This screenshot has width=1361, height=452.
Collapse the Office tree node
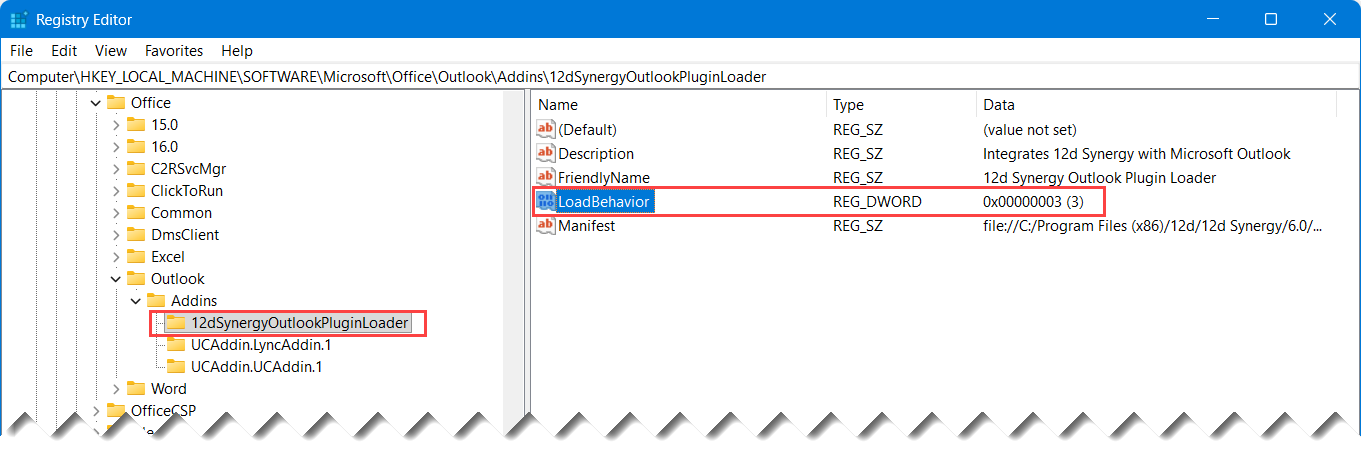[x=96, y=103]
